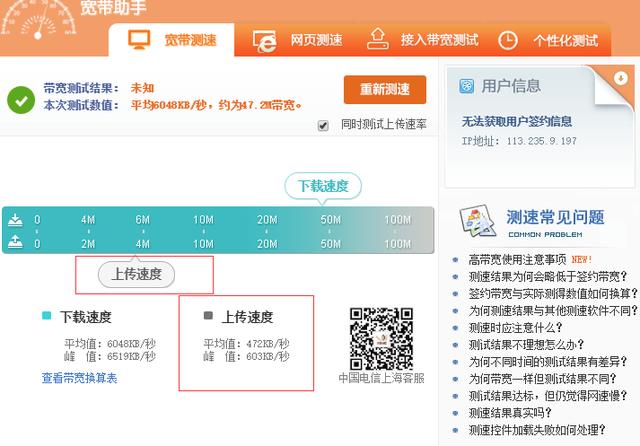Click the 用户信息 panel icon
Image resolution: width=640 pixels, height=446 pixels.
pos(467,86)
